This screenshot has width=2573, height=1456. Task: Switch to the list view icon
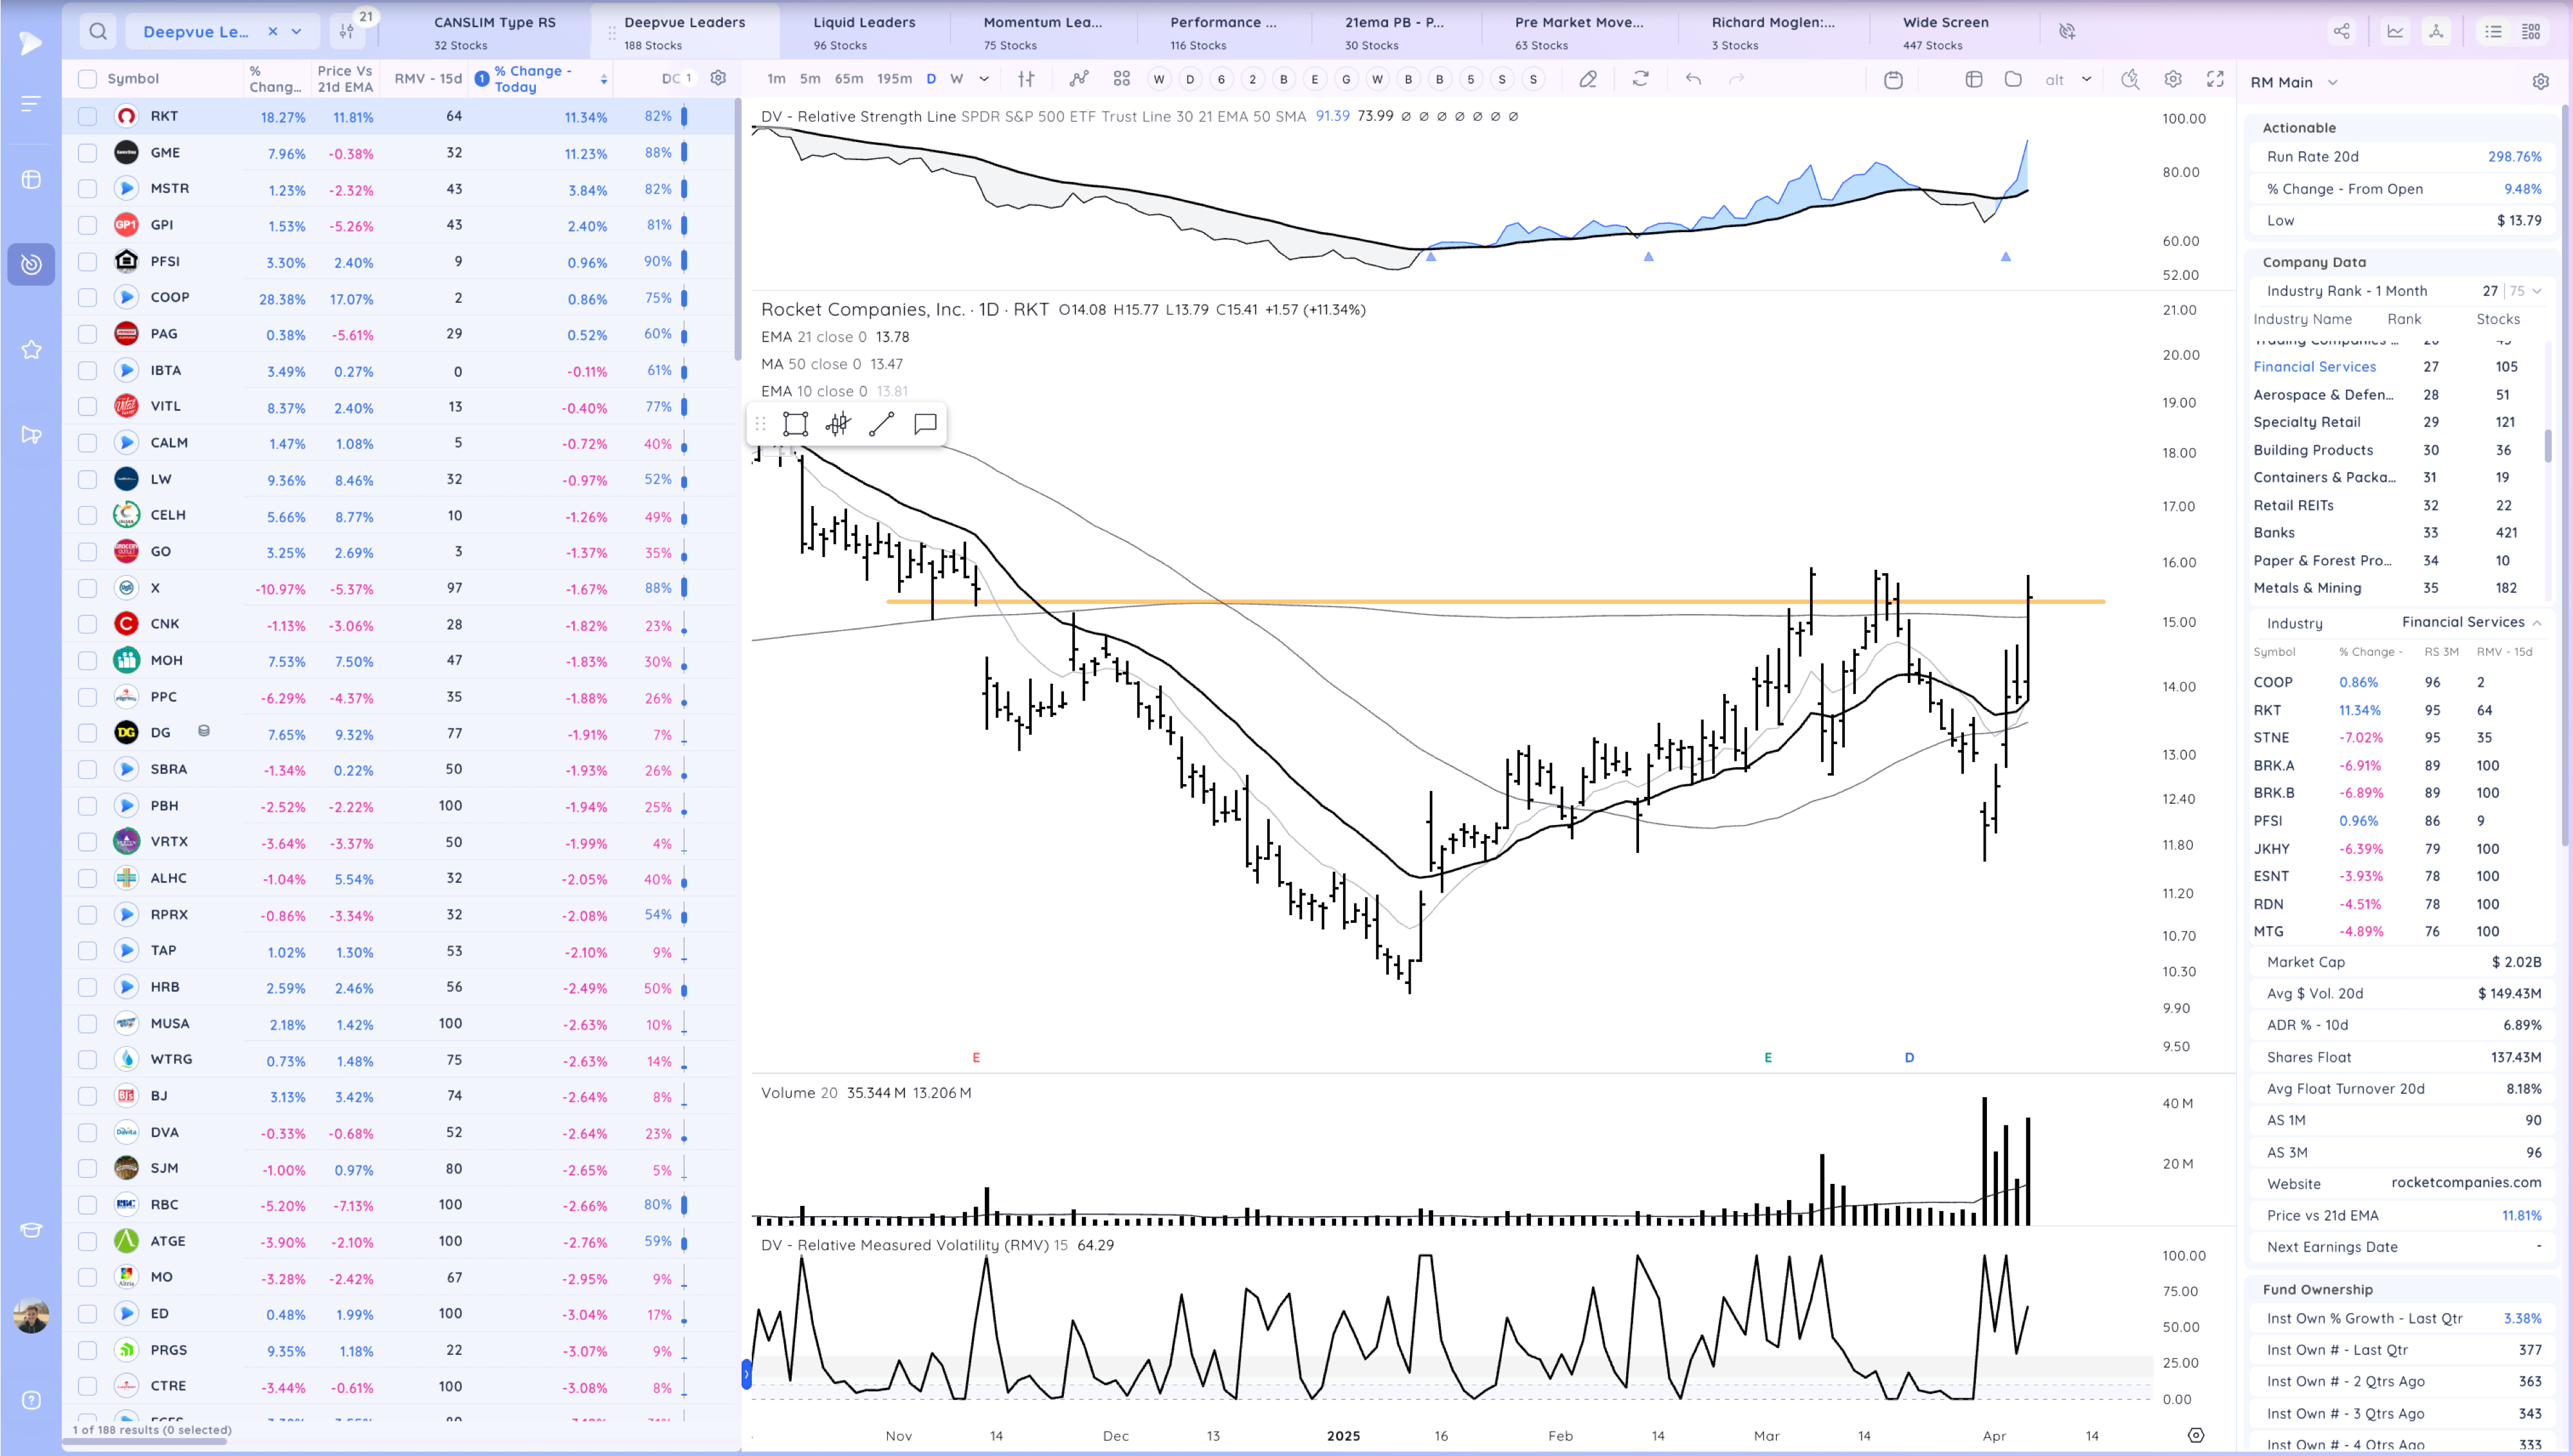point(2493,31)
